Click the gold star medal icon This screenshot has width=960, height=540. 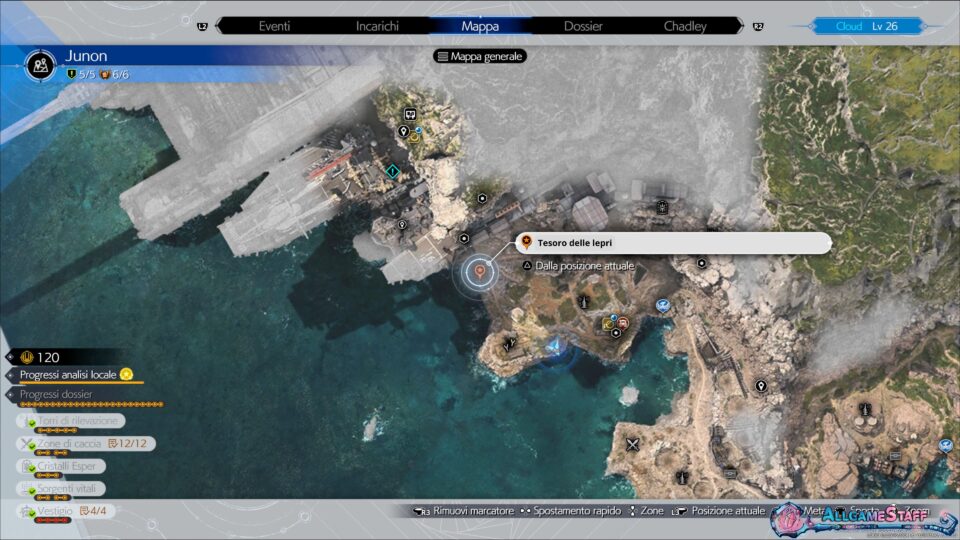pos(127,374)
